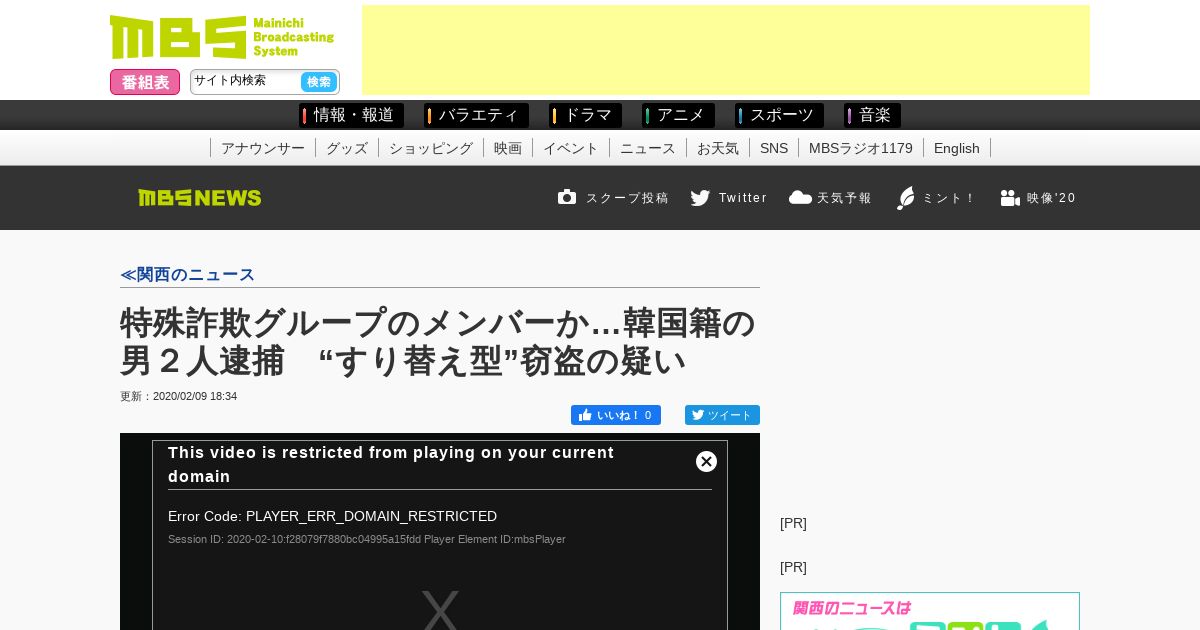Click the 検索 search button
This screenshot has height=630, width=1200.
click(x=319, y=82)
